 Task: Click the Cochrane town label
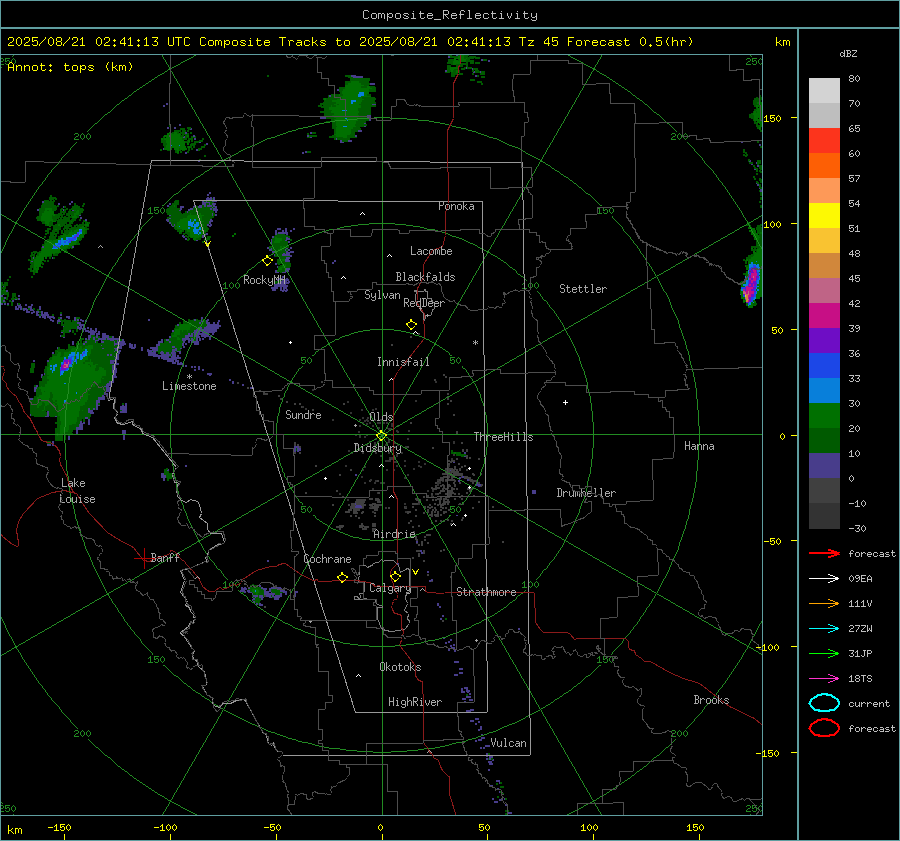[x=327, y=559]
